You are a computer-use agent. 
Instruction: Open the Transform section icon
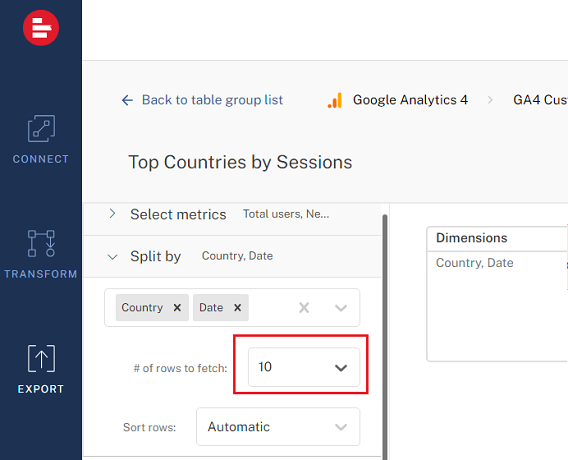(x=41, y=243)
